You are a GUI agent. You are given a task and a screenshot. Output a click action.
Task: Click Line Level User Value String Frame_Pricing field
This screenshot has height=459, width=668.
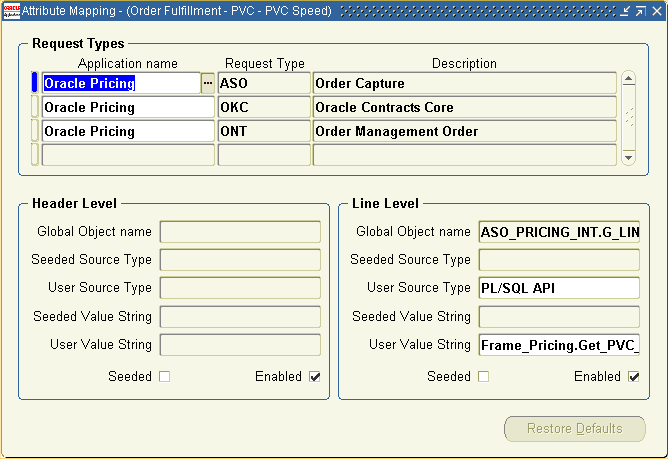559,344
